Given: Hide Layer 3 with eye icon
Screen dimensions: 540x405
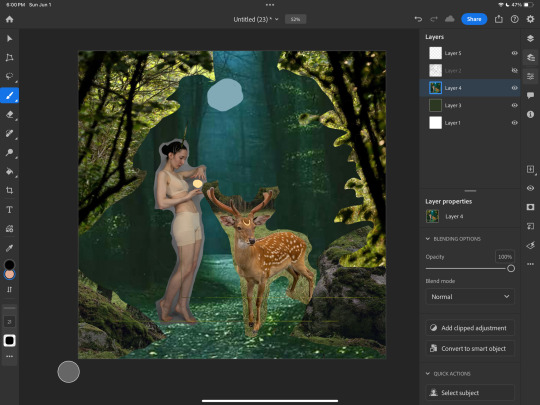Looking at the screenshot, I should coord(515,105).
